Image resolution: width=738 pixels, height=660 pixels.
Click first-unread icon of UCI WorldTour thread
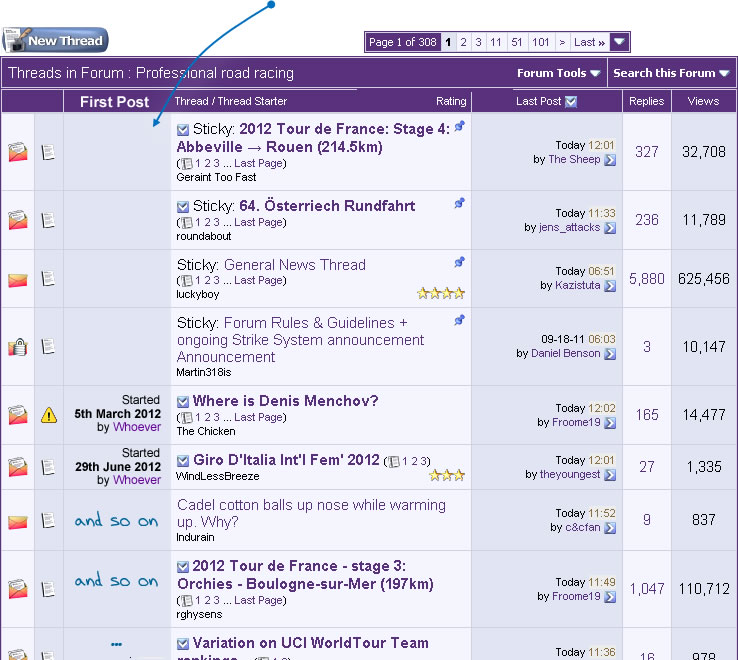183,644
